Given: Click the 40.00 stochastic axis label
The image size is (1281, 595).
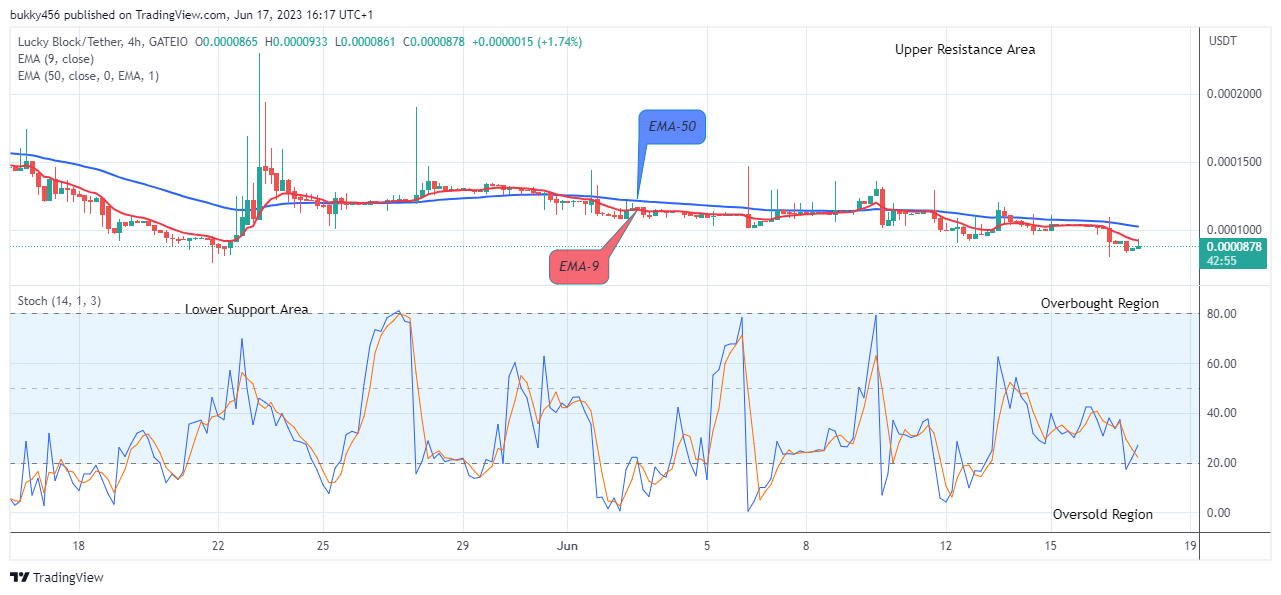Looking at the screenshot, I should 1223,413.
